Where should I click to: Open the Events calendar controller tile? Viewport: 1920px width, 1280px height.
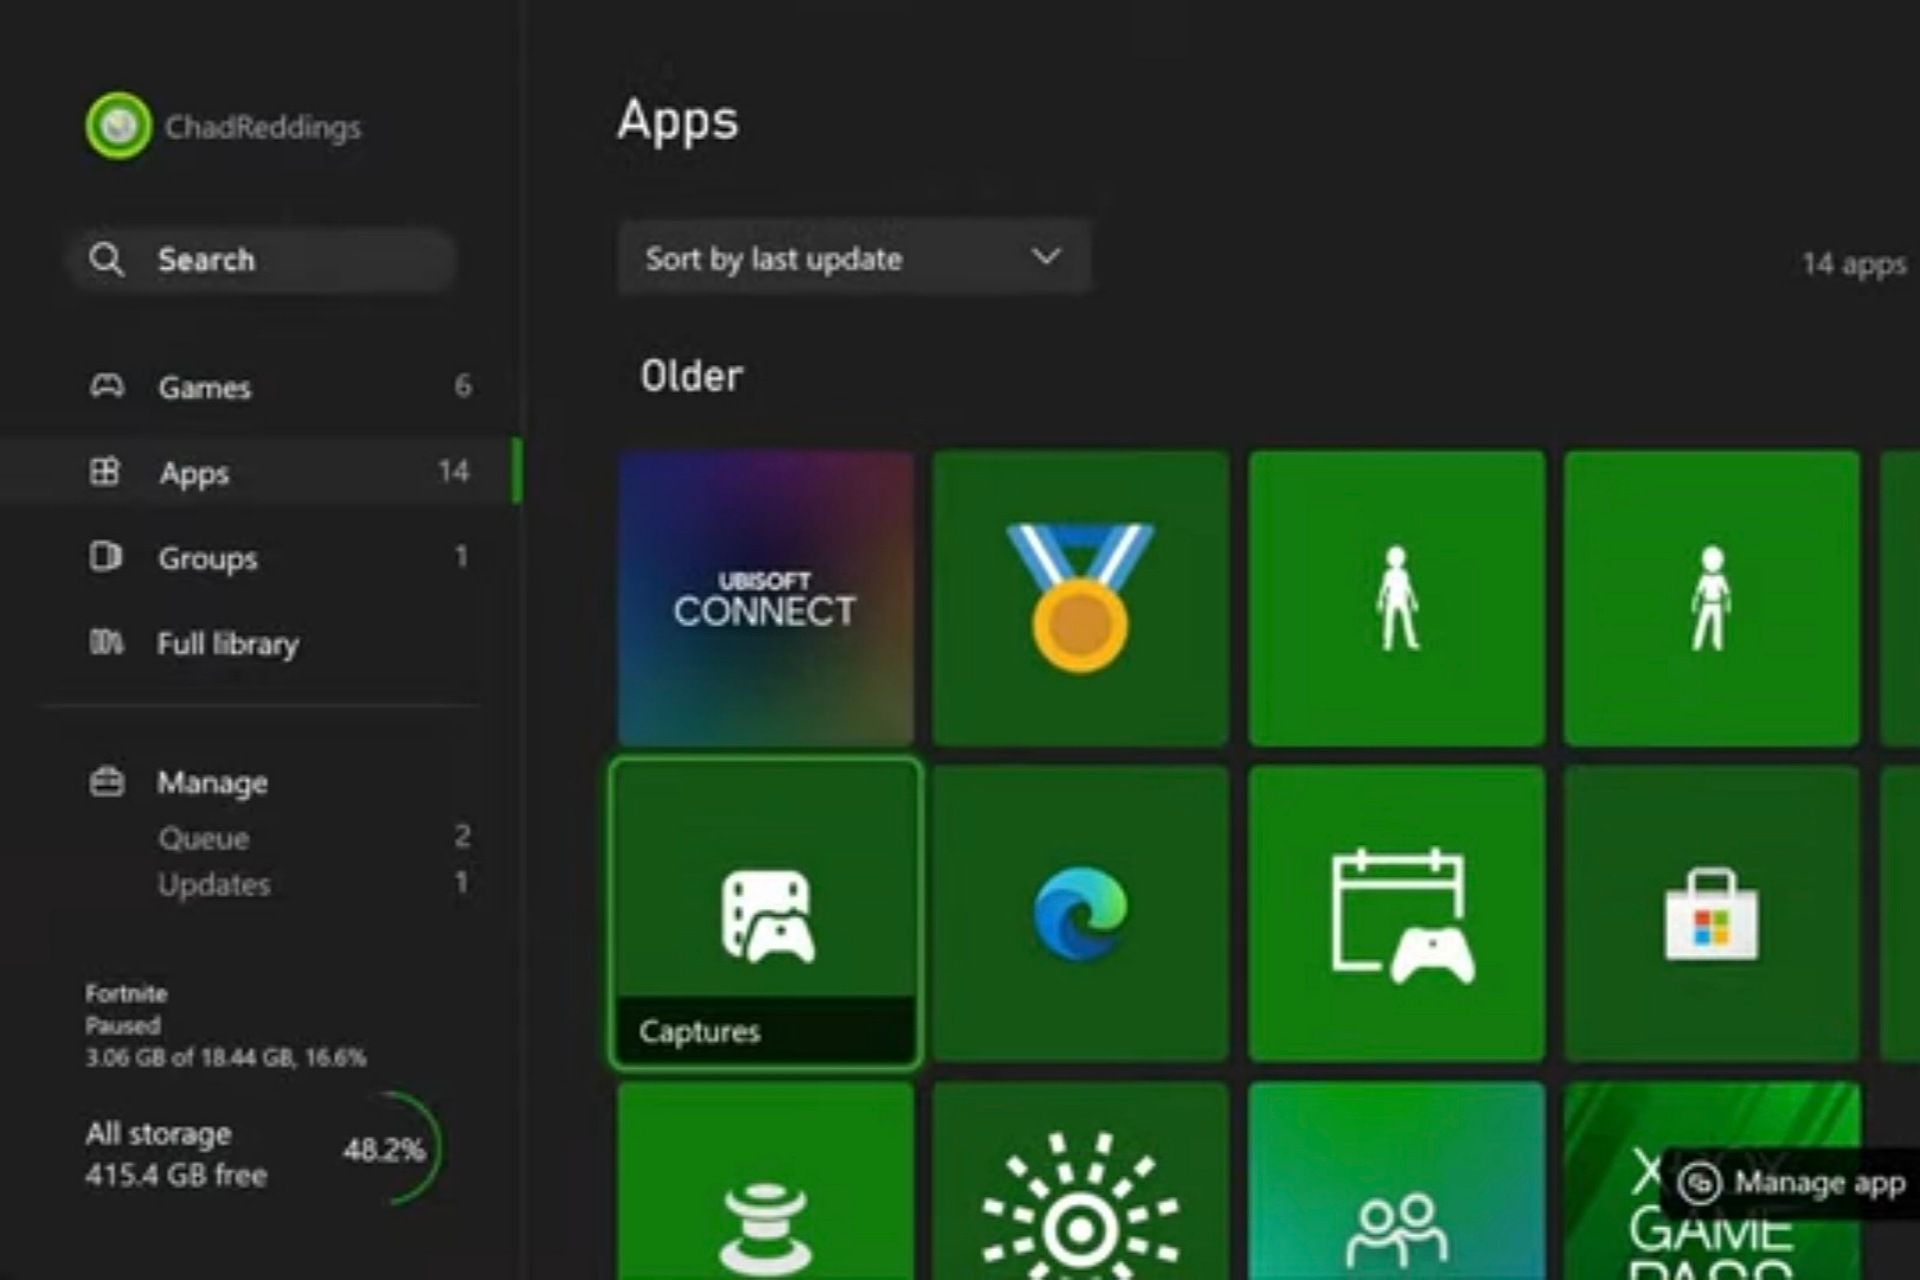[1396, 912]
